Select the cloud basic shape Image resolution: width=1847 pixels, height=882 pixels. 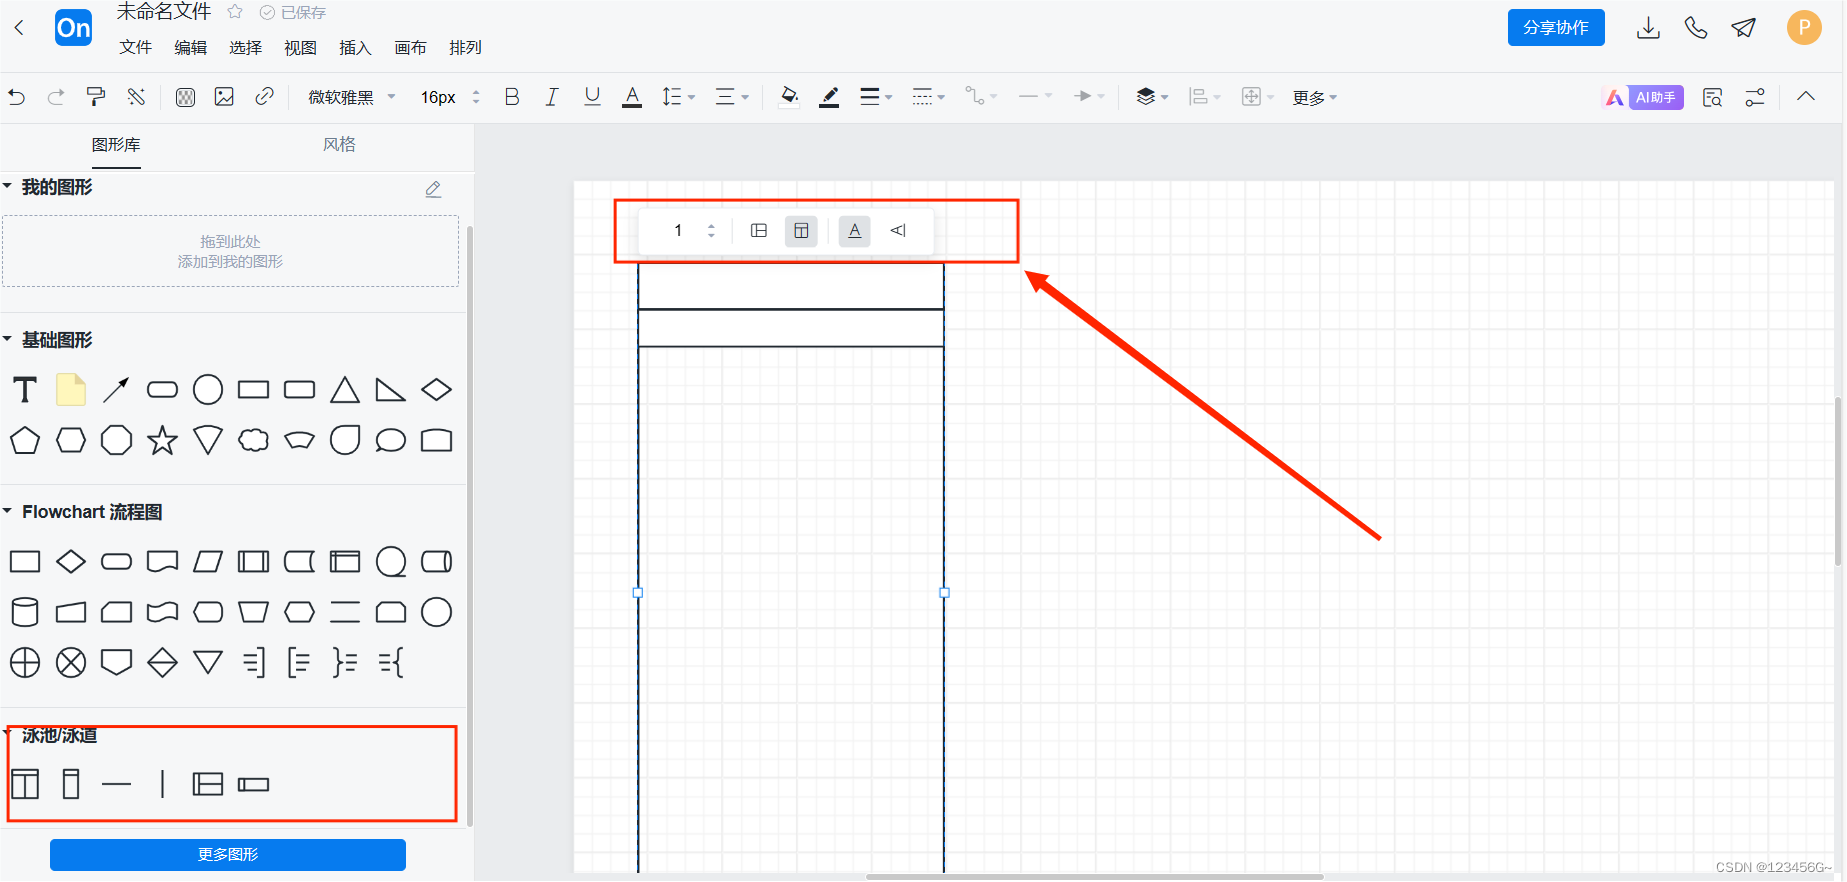[254, 440]
